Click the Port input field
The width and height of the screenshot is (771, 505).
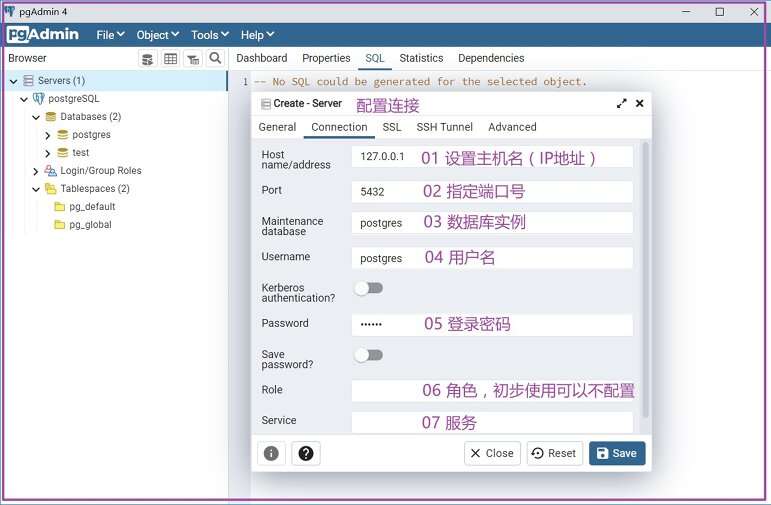coord(492,192)
